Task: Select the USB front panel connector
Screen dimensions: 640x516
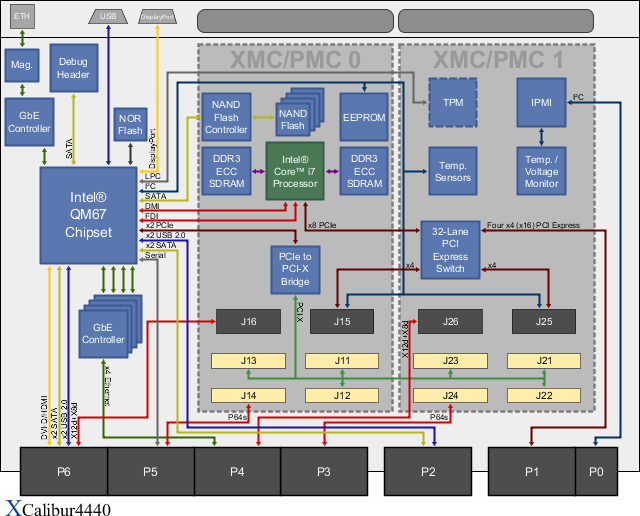Action: tap(108, 16)
